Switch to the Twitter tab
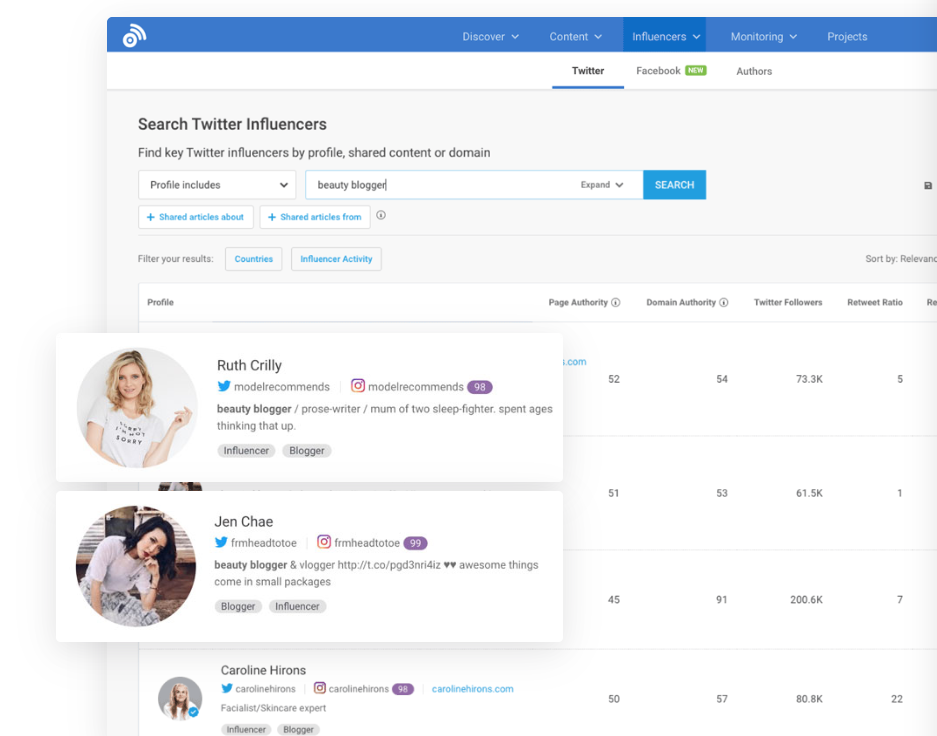 click(587, 70)
